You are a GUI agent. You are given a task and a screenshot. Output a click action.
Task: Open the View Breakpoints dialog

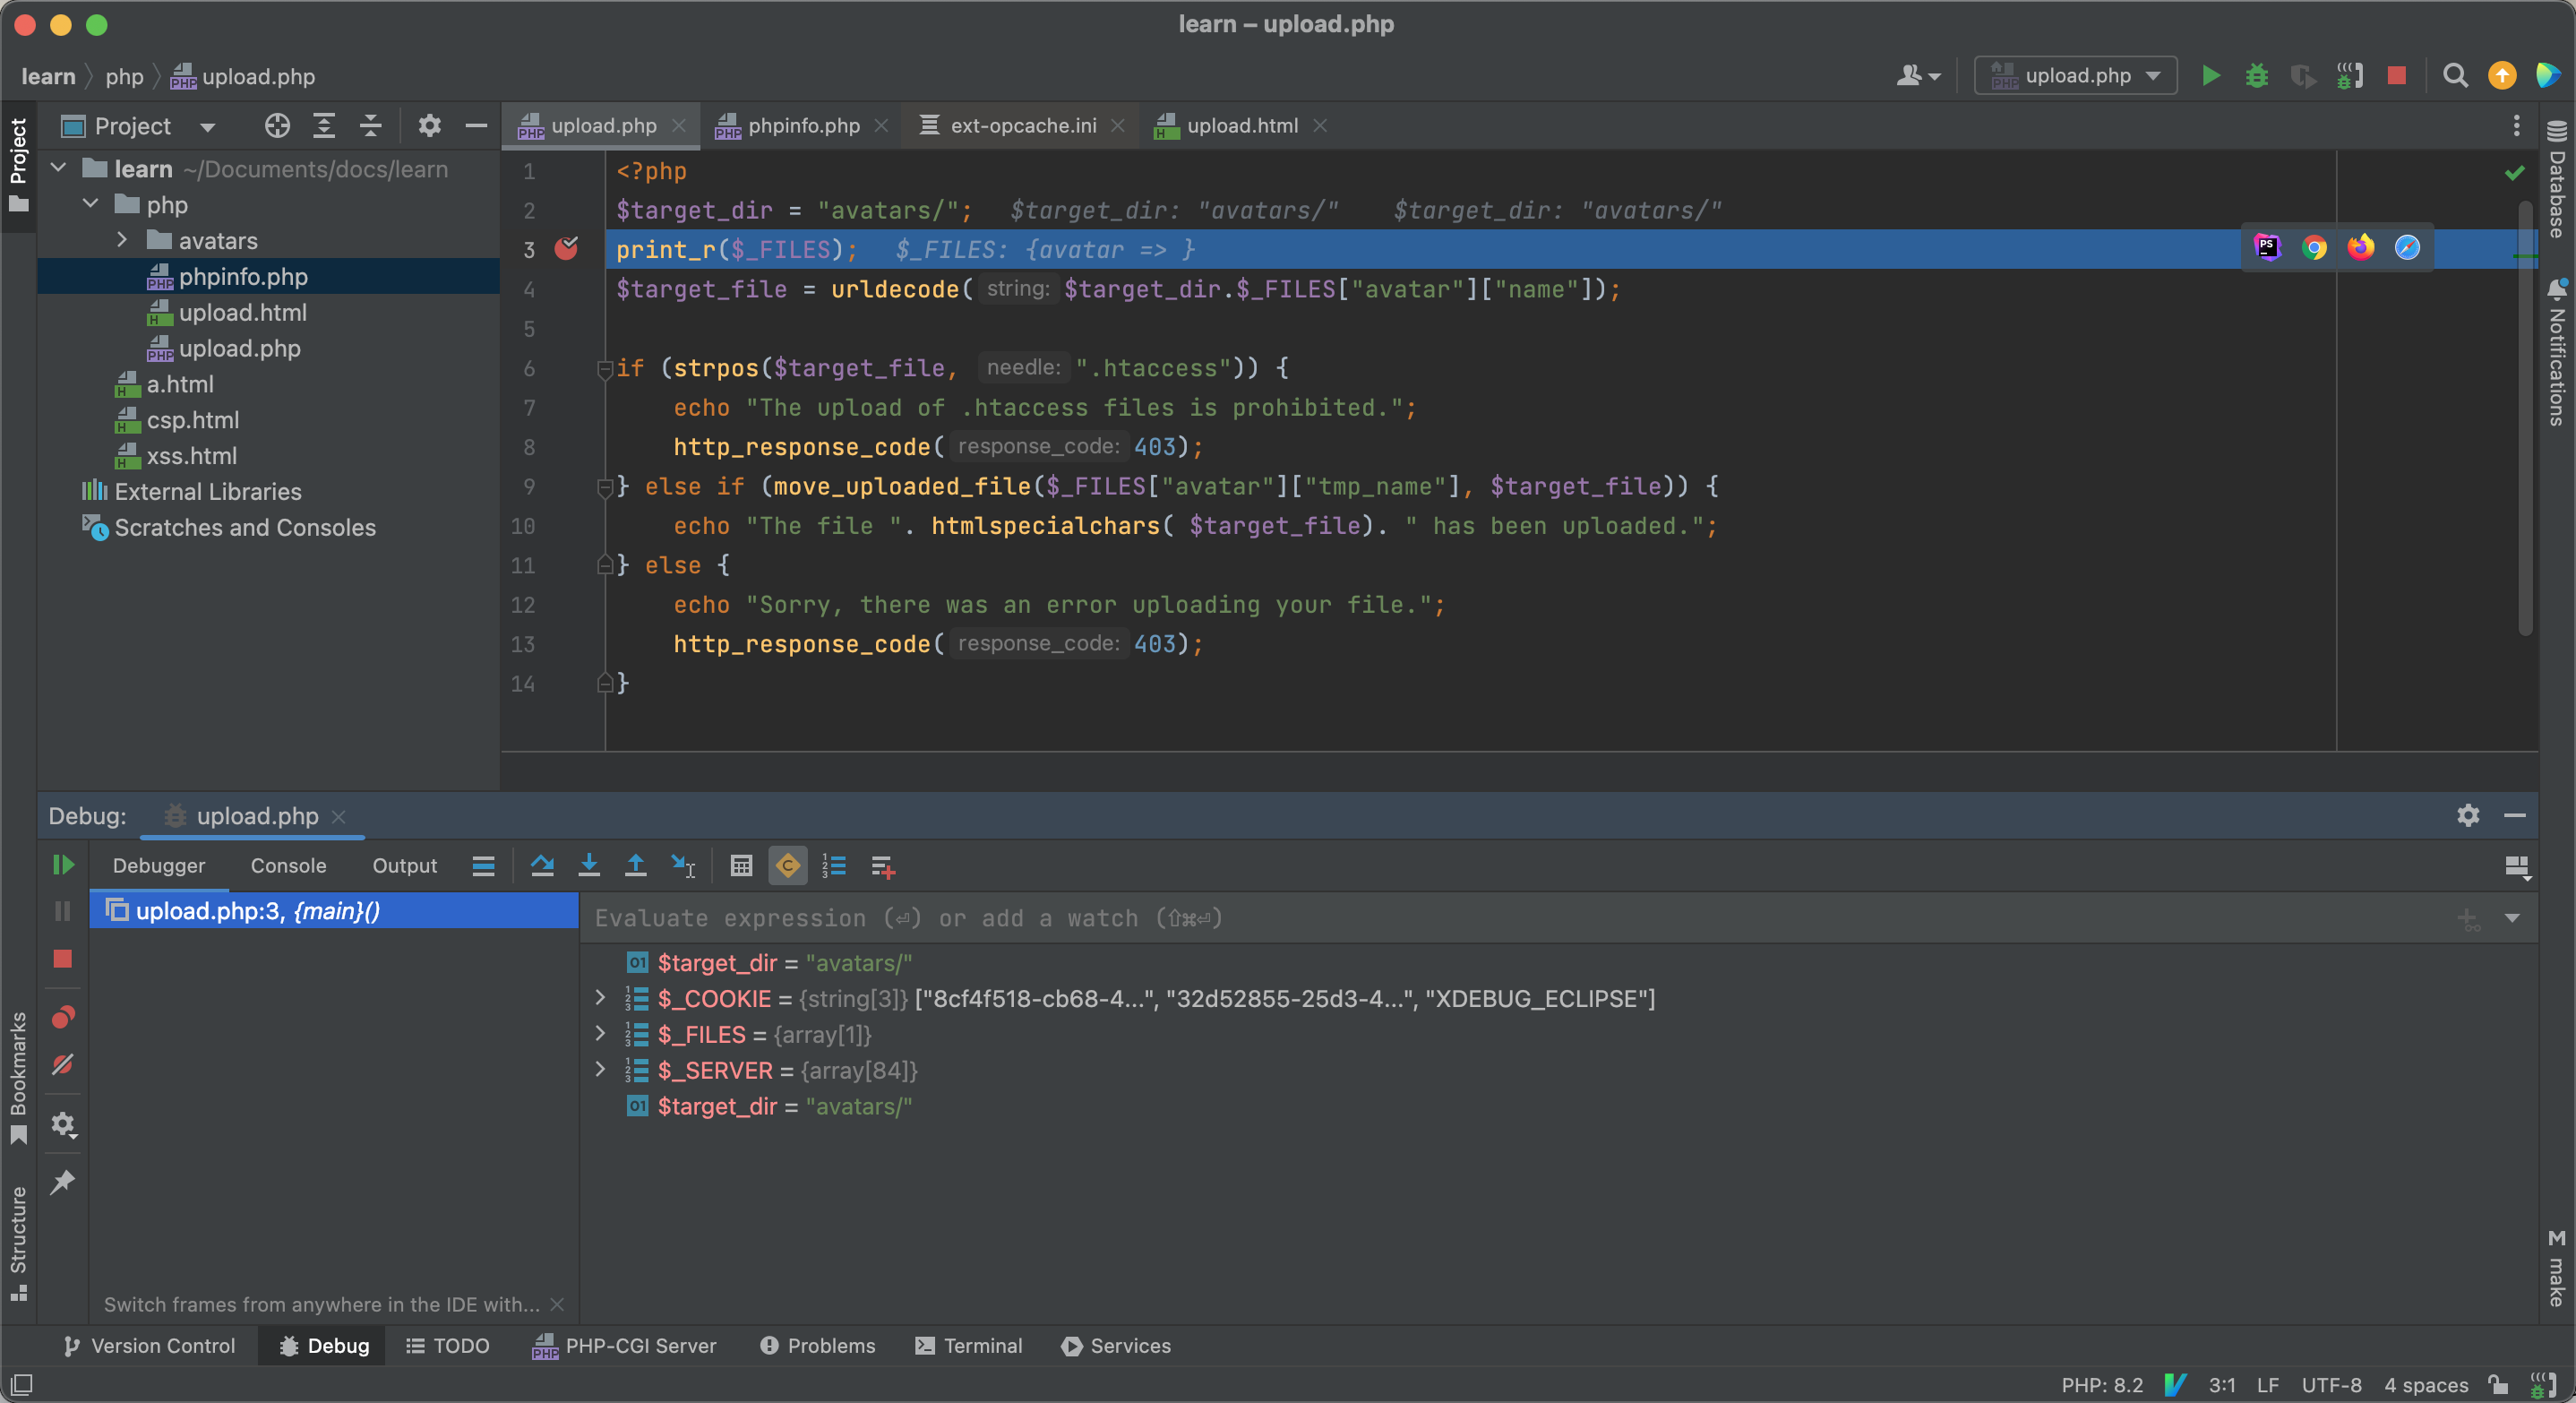point(63,1018)
